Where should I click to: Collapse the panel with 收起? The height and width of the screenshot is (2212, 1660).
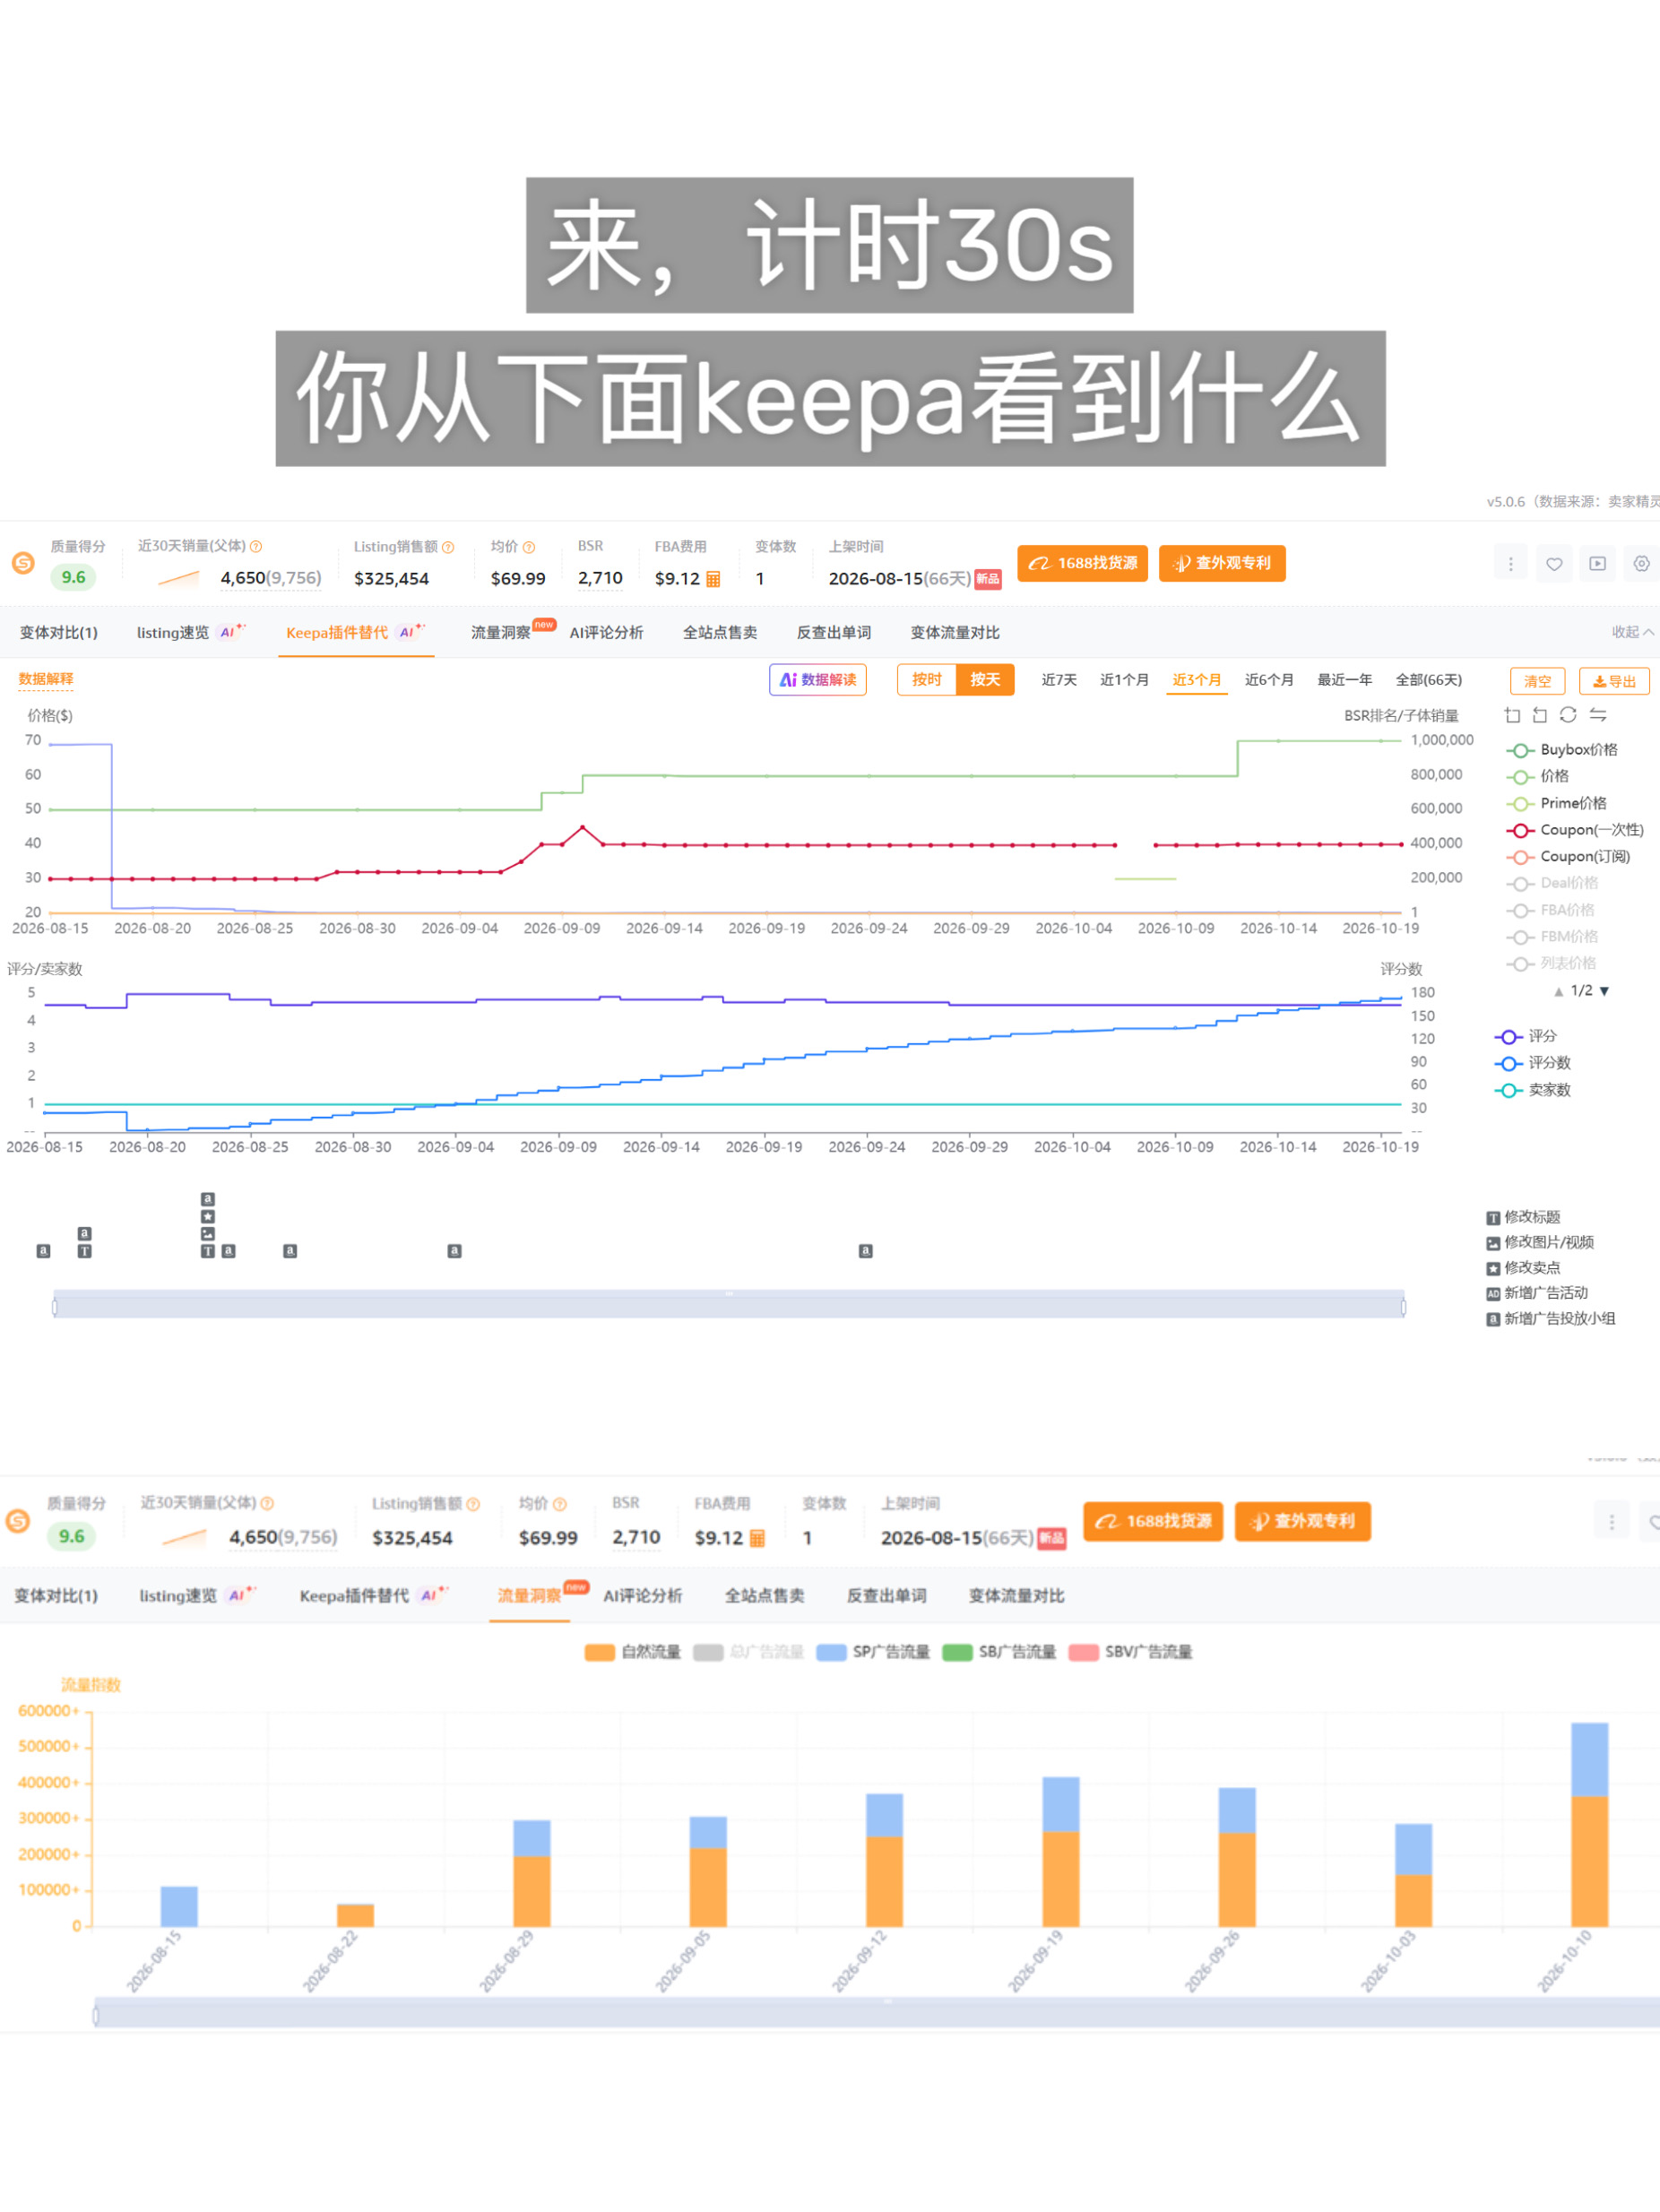(x=1632, y=632)
